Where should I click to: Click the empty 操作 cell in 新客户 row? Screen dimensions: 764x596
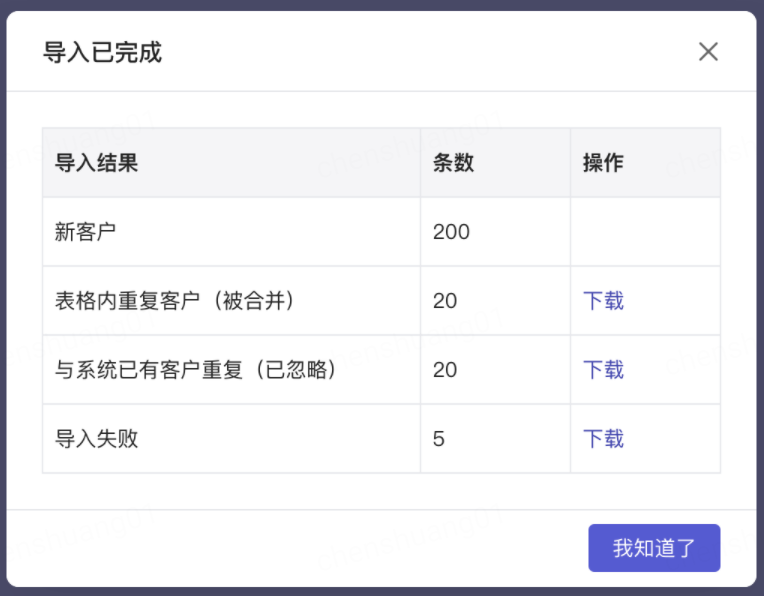645,231
